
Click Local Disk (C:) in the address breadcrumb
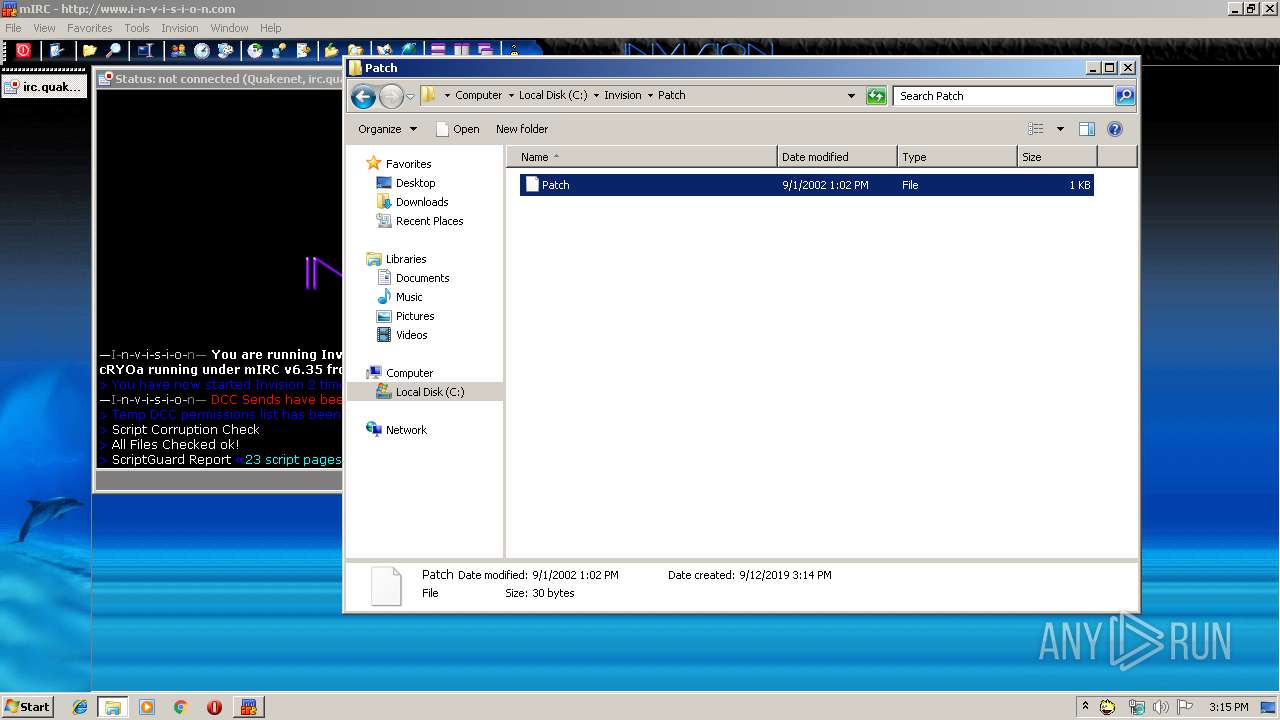(552, 95)
